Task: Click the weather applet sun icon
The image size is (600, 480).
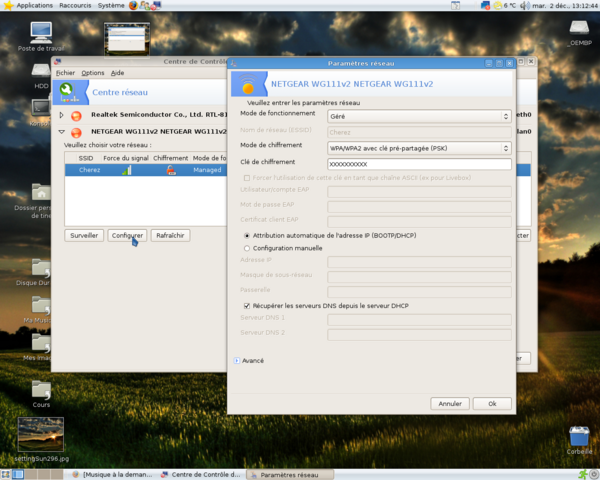Action: 497,5
